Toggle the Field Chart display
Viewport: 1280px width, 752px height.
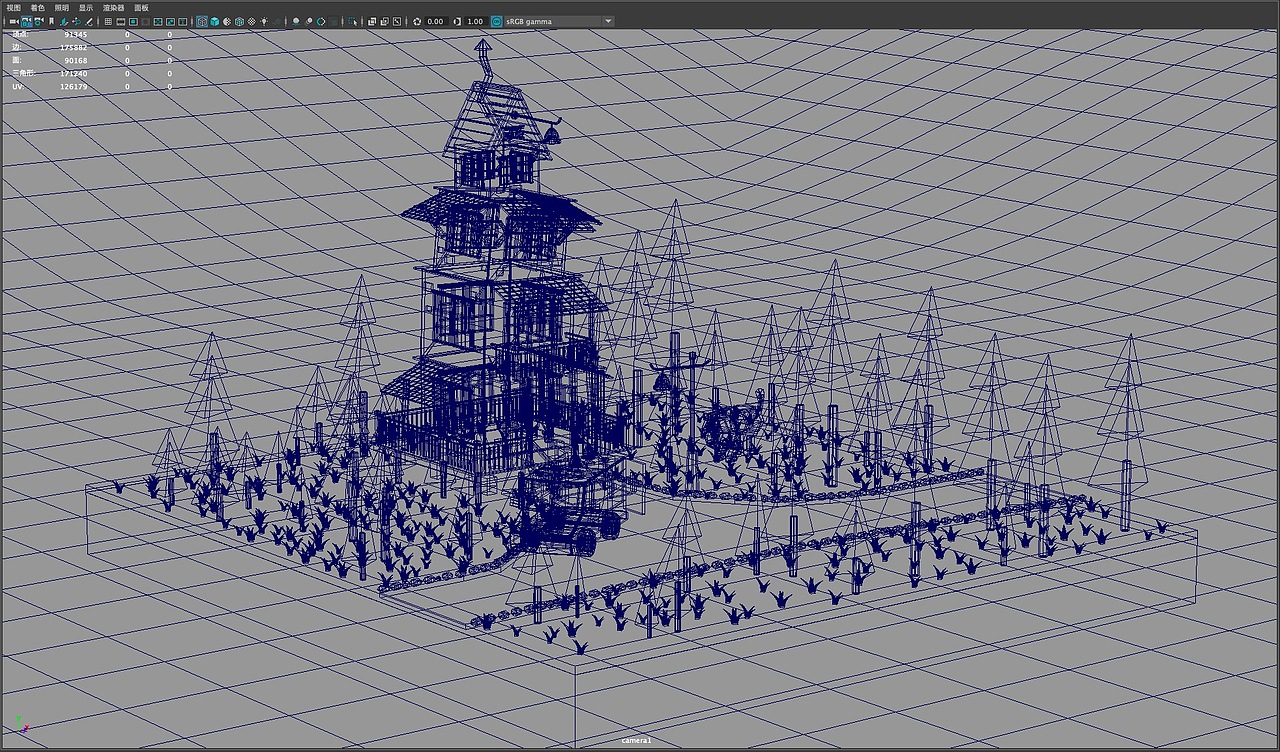(158, 21)
